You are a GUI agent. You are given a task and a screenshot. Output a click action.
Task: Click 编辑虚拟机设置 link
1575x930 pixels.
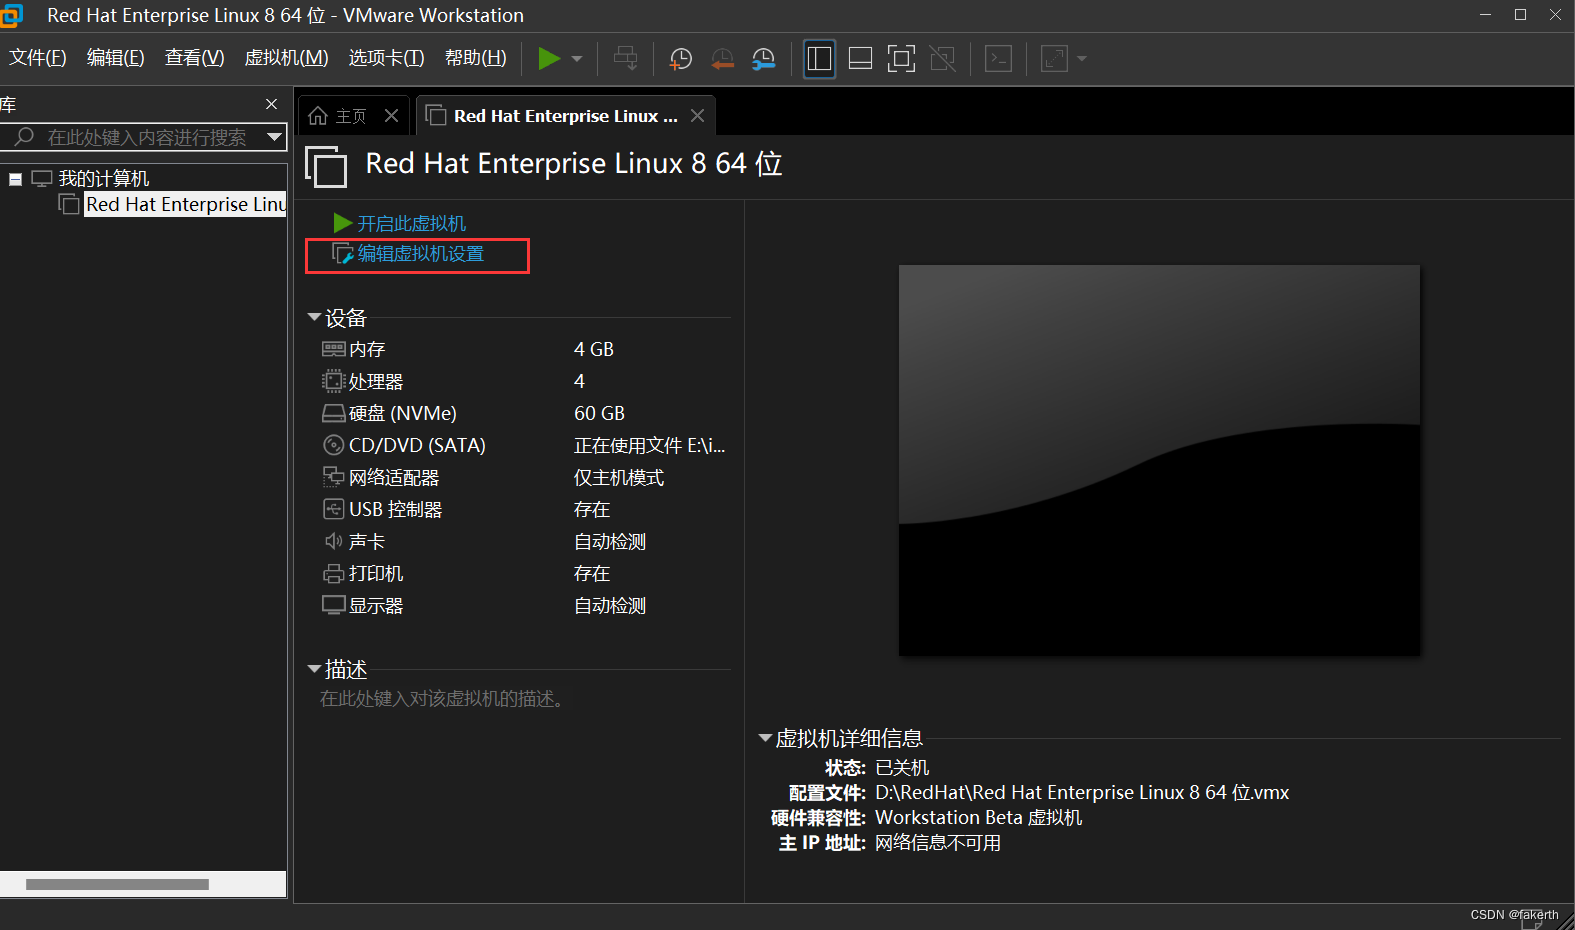point(421,254)
